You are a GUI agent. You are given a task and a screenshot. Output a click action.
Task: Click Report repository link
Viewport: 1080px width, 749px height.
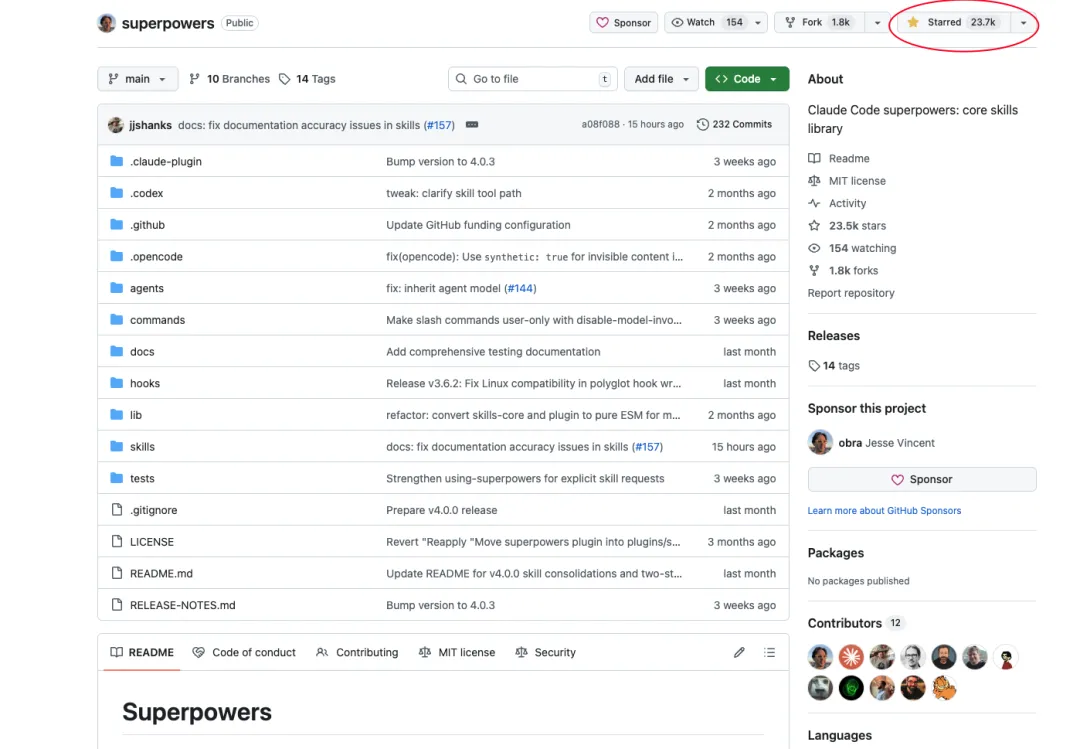tap(851, 293)
